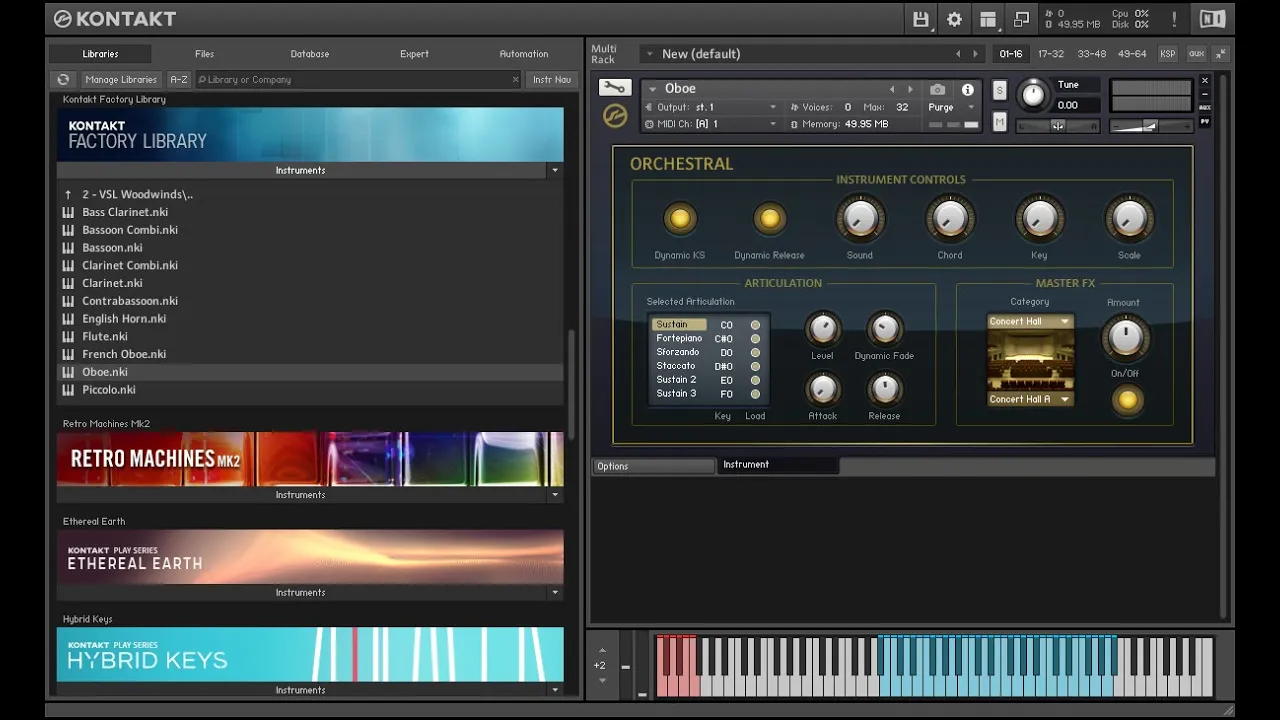The image size is (1280, 720).
Task: Select rack page 49-64
Action: pos(1132,54)
